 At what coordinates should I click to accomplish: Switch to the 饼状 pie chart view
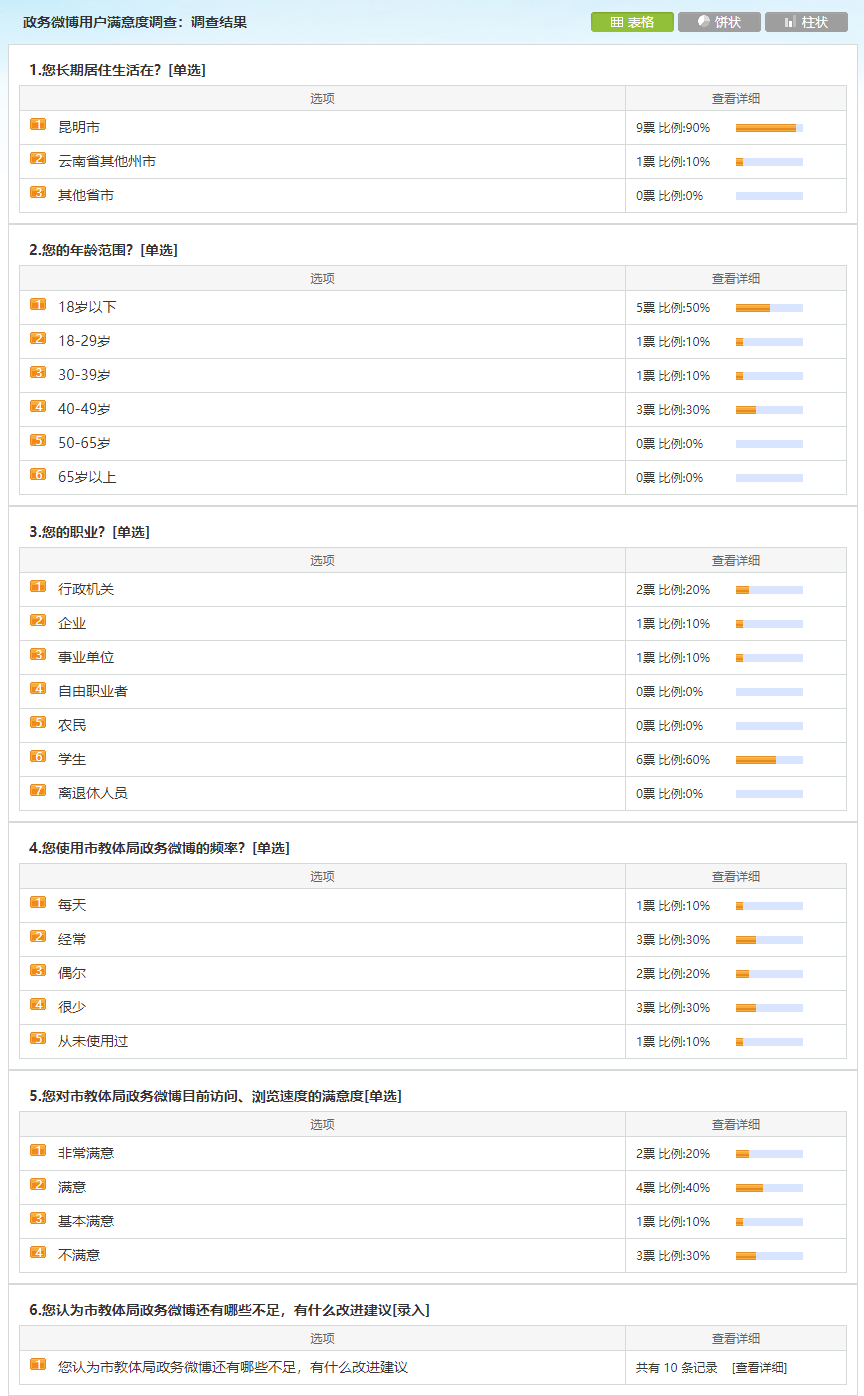718,22
